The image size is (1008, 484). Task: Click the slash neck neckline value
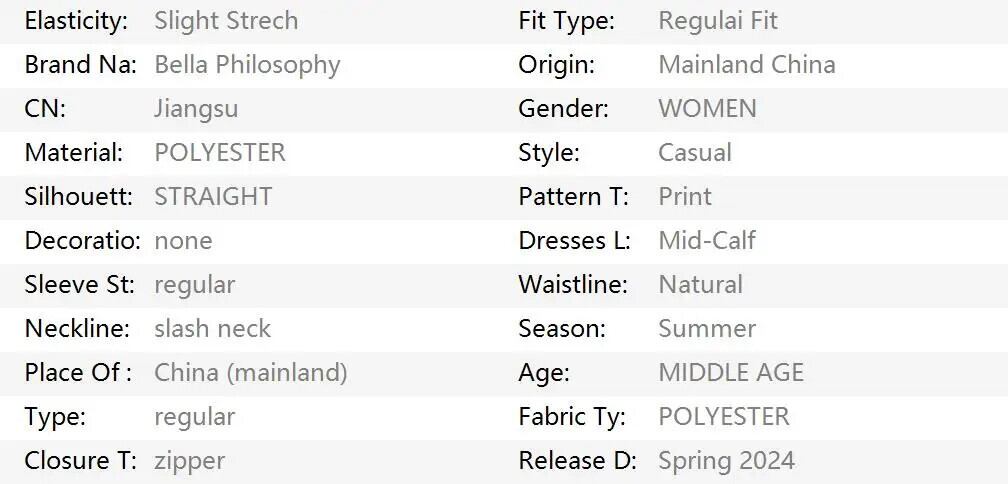(x=212, y=329)
